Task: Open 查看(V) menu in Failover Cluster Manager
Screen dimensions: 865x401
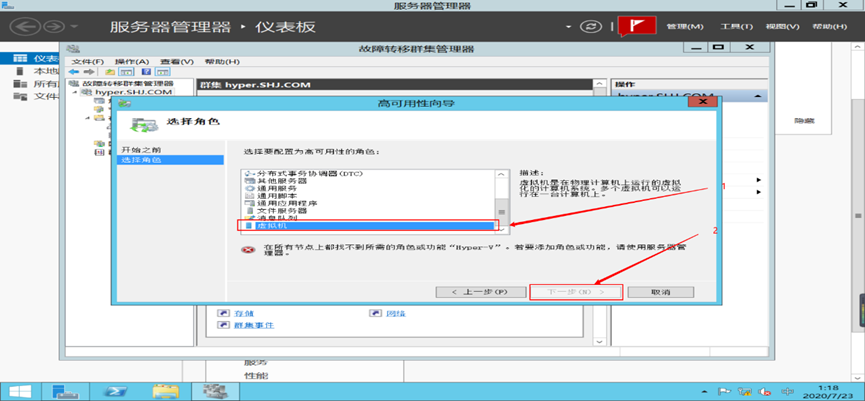Action: point(177,61)
